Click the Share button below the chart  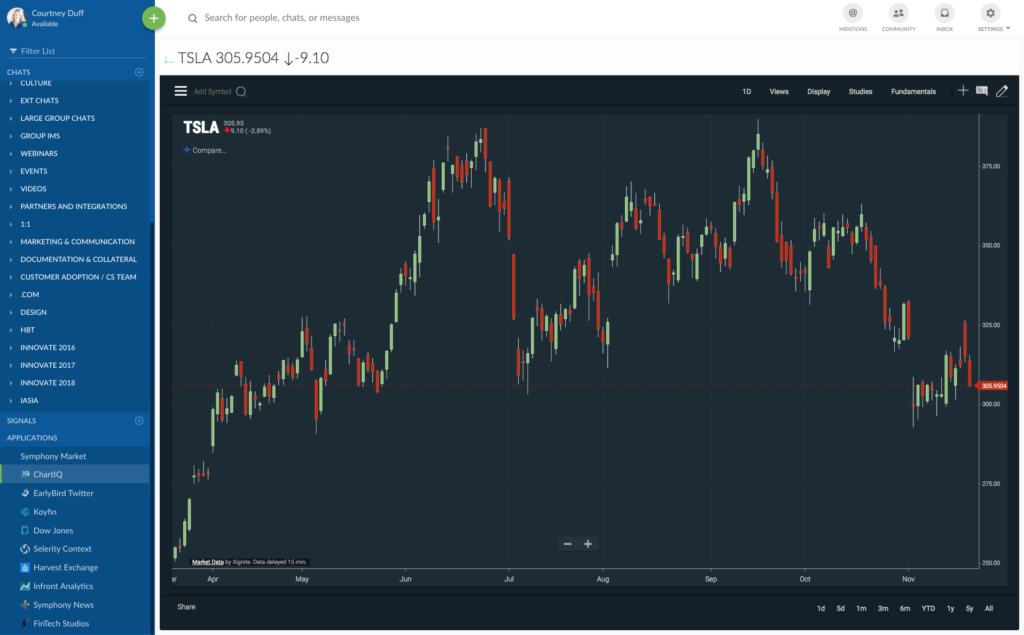click(x=186, y=607)
